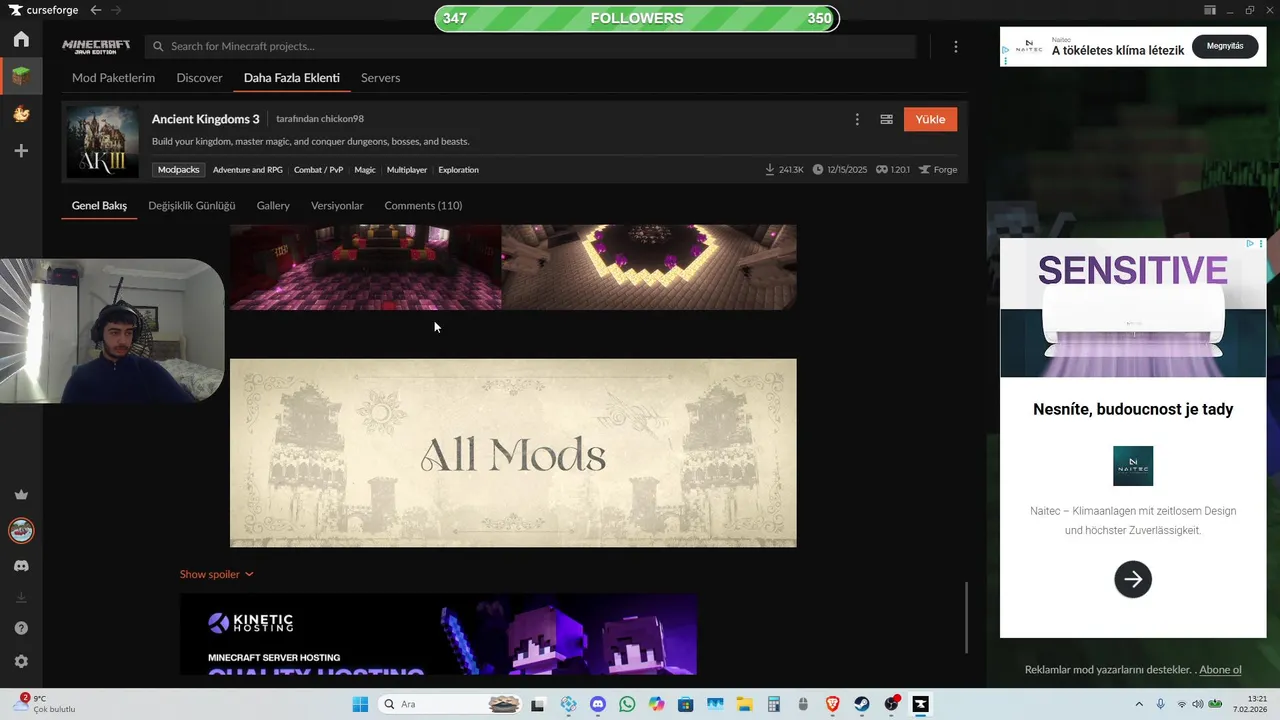Open the Gallery tab

click(273, 206)
